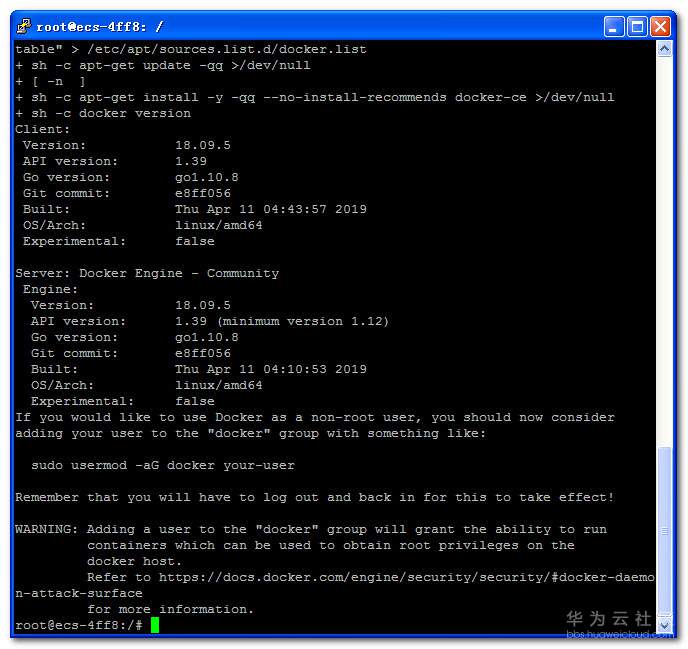This screenshot has width=688, height=649.
Task: Maximize the root@ecs-4ff8 terminal window
Action: (x=637, y=27)
